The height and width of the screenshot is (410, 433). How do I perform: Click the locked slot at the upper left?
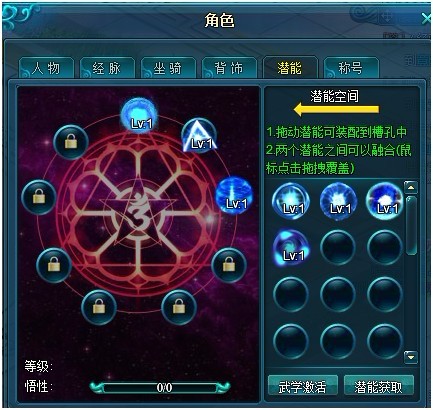click(x=71, y=142)
